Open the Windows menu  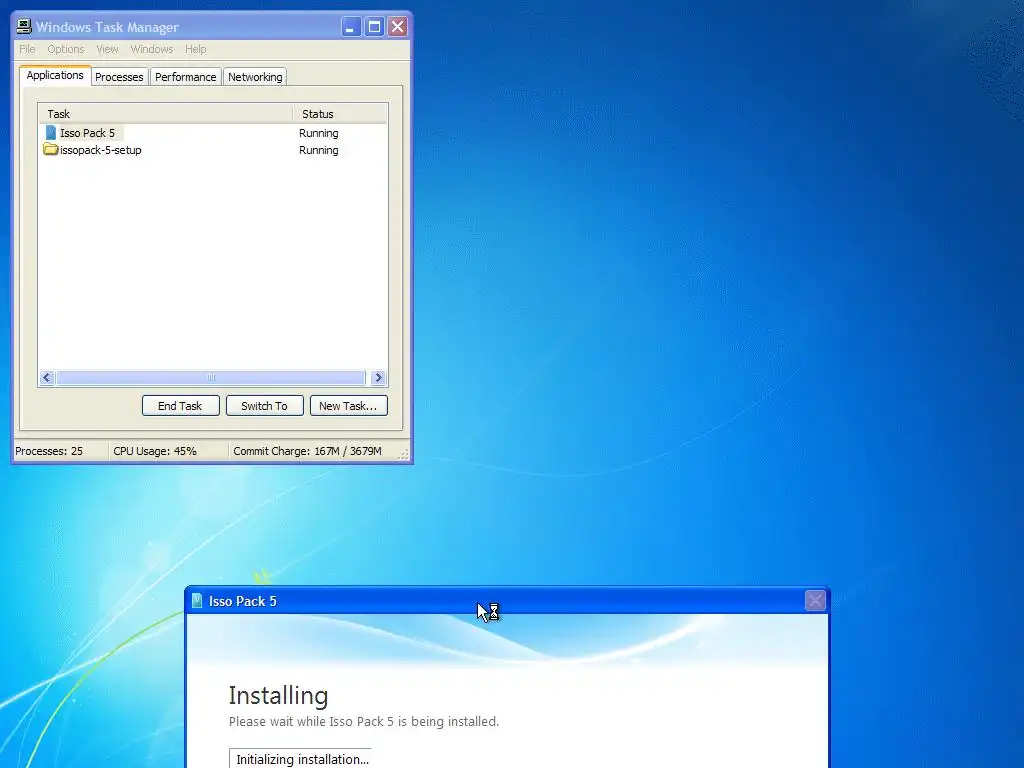coord(152,49)
